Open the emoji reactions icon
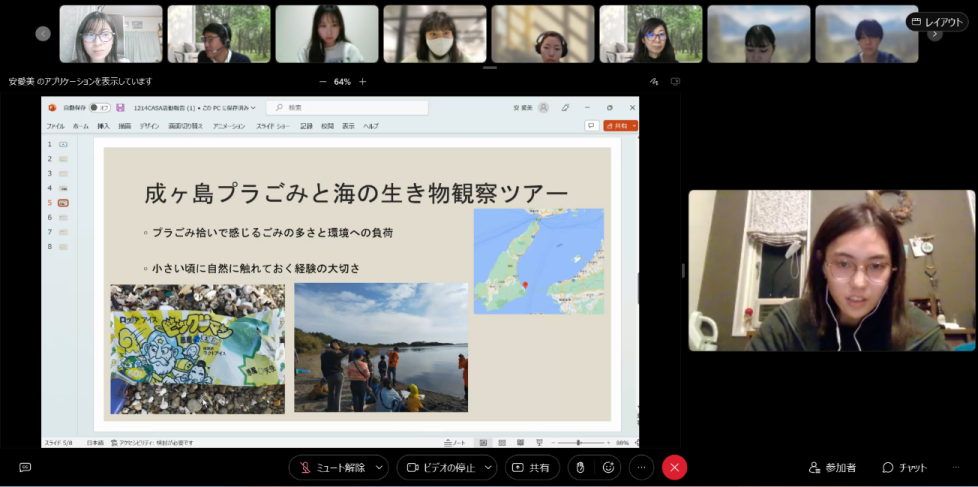Viewport: 978px width, 487px height. [x=608, y=468]
